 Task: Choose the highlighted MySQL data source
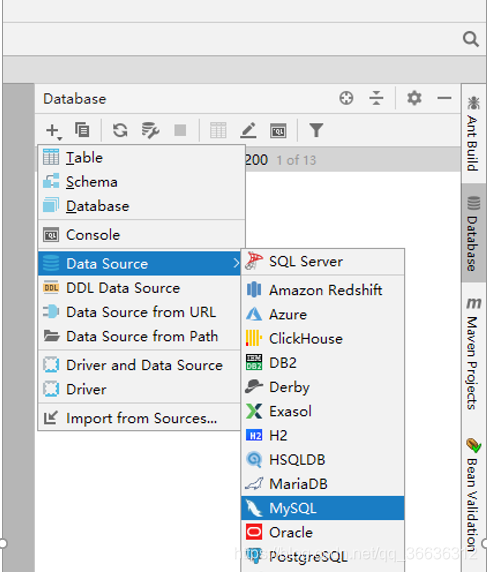[x=323, y=508]
